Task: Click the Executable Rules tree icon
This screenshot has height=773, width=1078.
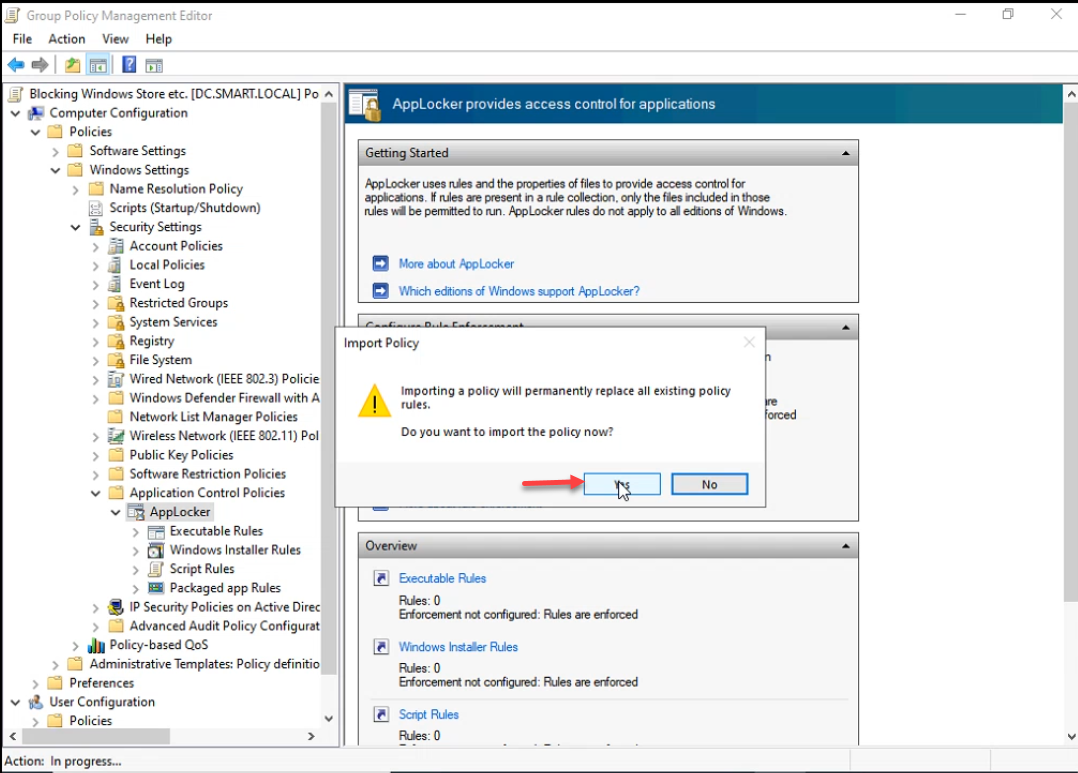Action: (x=156, y=532)
